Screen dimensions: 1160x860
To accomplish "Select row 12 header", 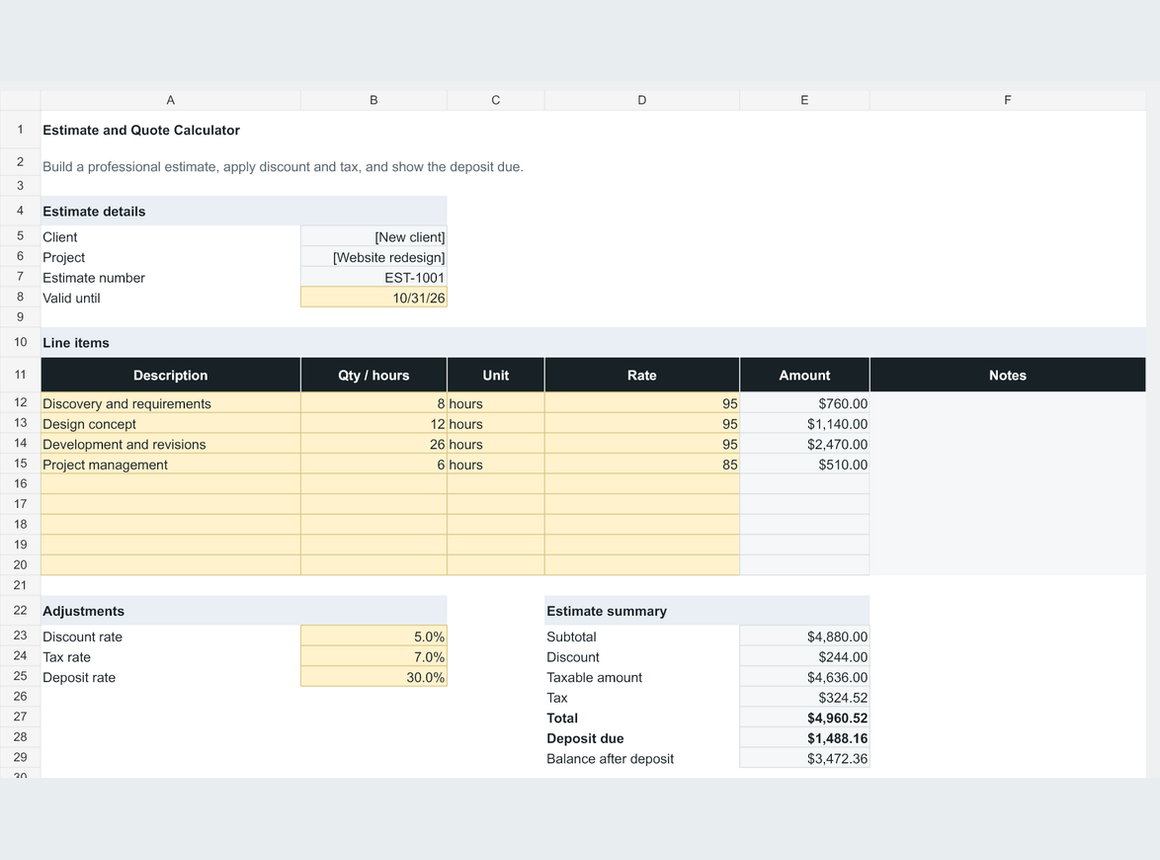I will coord(20,403).
